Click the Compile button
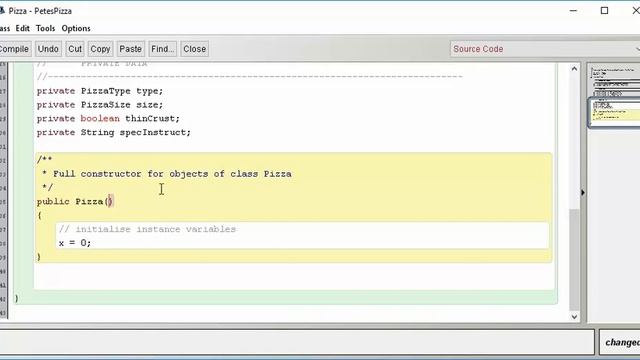 (x=15, y=49)
